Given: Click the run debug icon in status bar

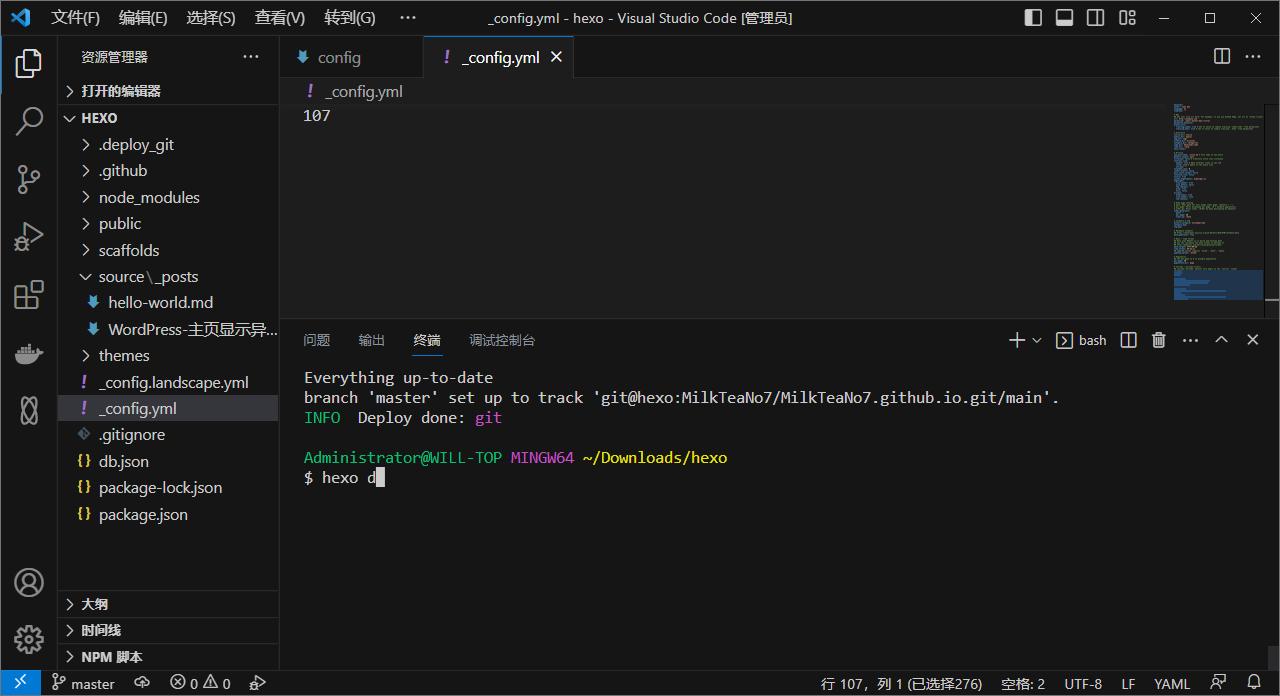Looking at the screenshot, I should pos(257,684).
